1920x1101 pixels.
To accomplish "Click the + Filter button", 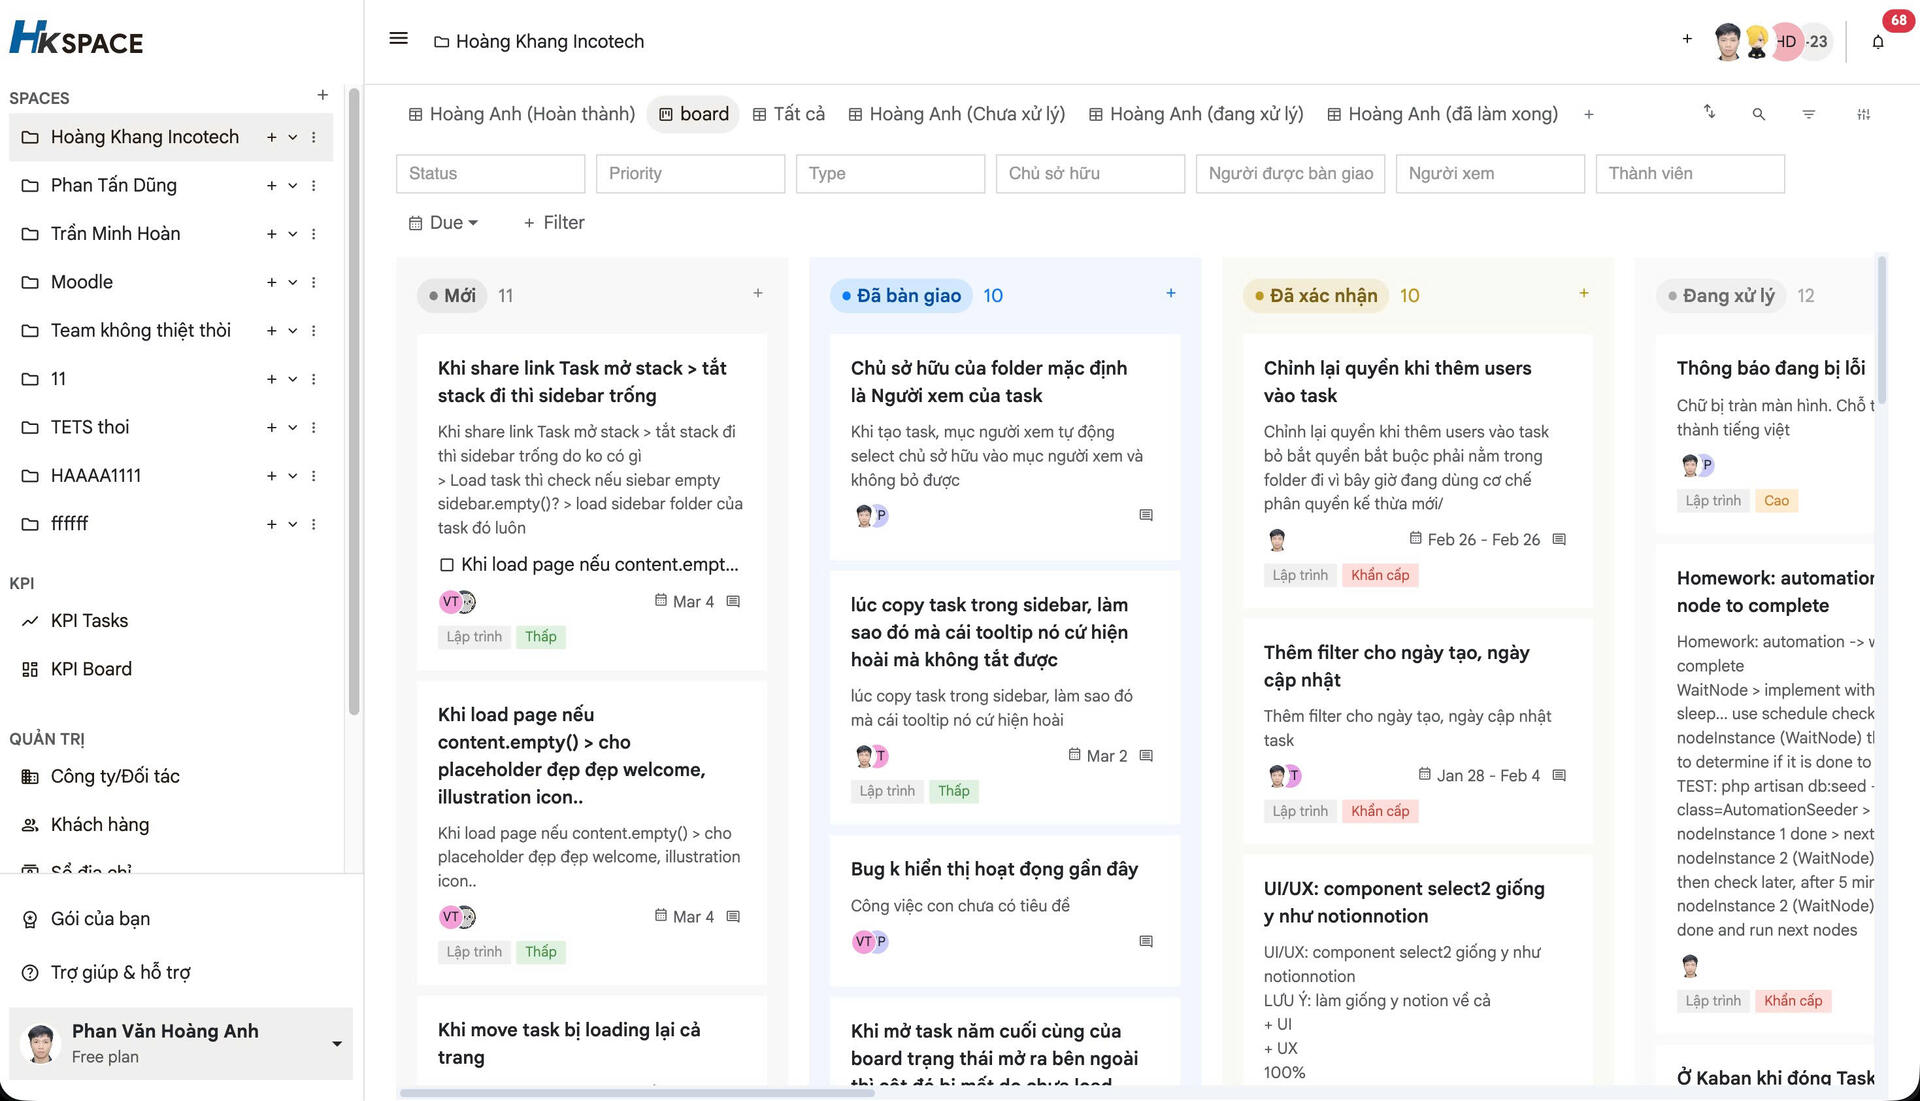I will pos(554,223).
